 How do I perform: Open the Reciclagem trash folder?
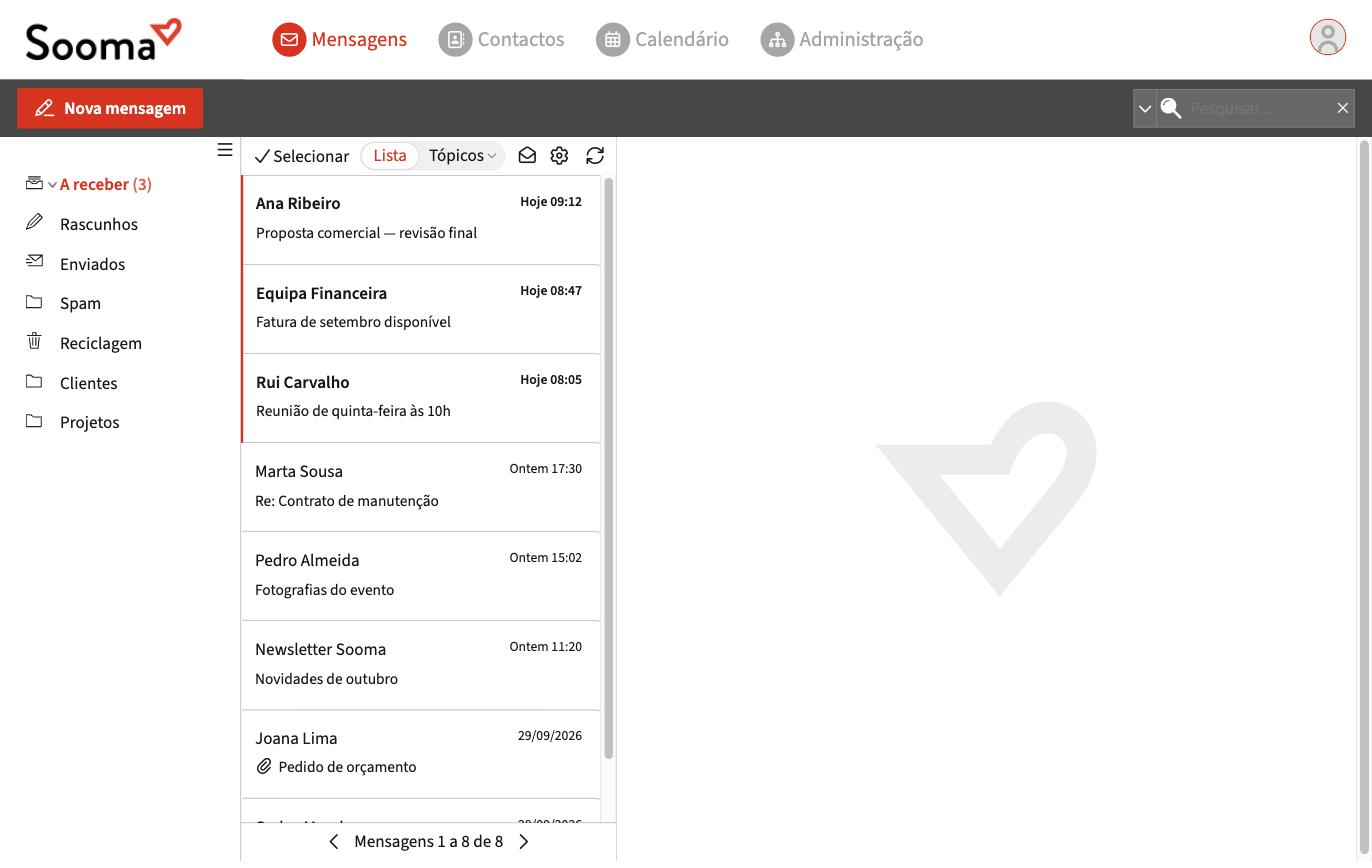coord(101,343)
